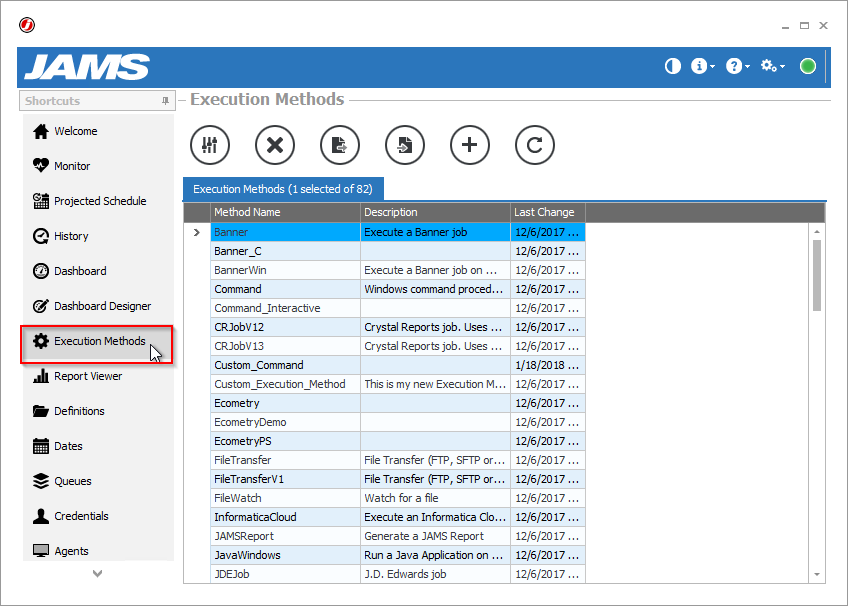The width and height of the screenshot is (848, 606).
Task: Open the Help question-mark dropdown
Action: click(x=737, y=66)
